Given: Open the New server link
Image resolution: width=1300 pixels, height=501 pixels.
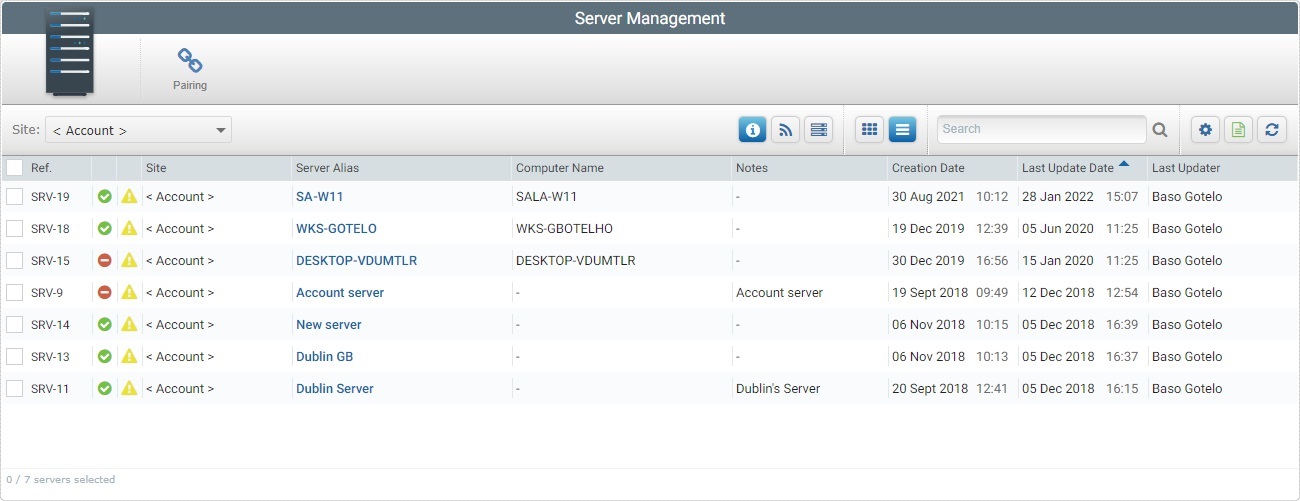Looking at the screenshot, I should pyautogui.click(x=329, y=325).
